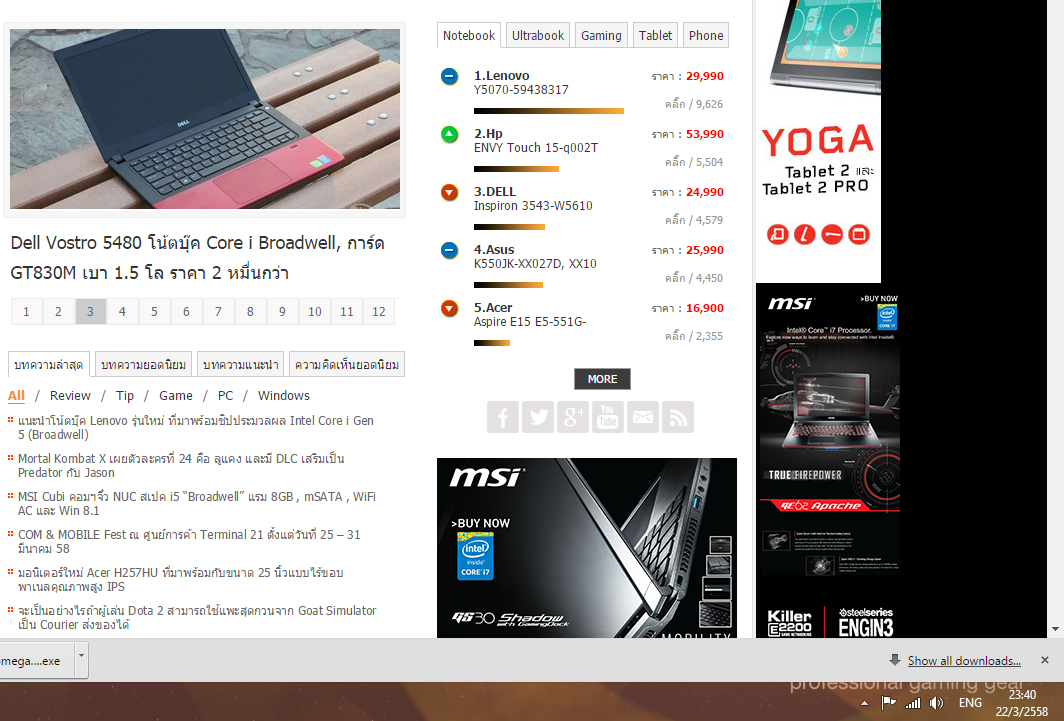
Task: Go to slide page 12
Action: coord(379,311)
